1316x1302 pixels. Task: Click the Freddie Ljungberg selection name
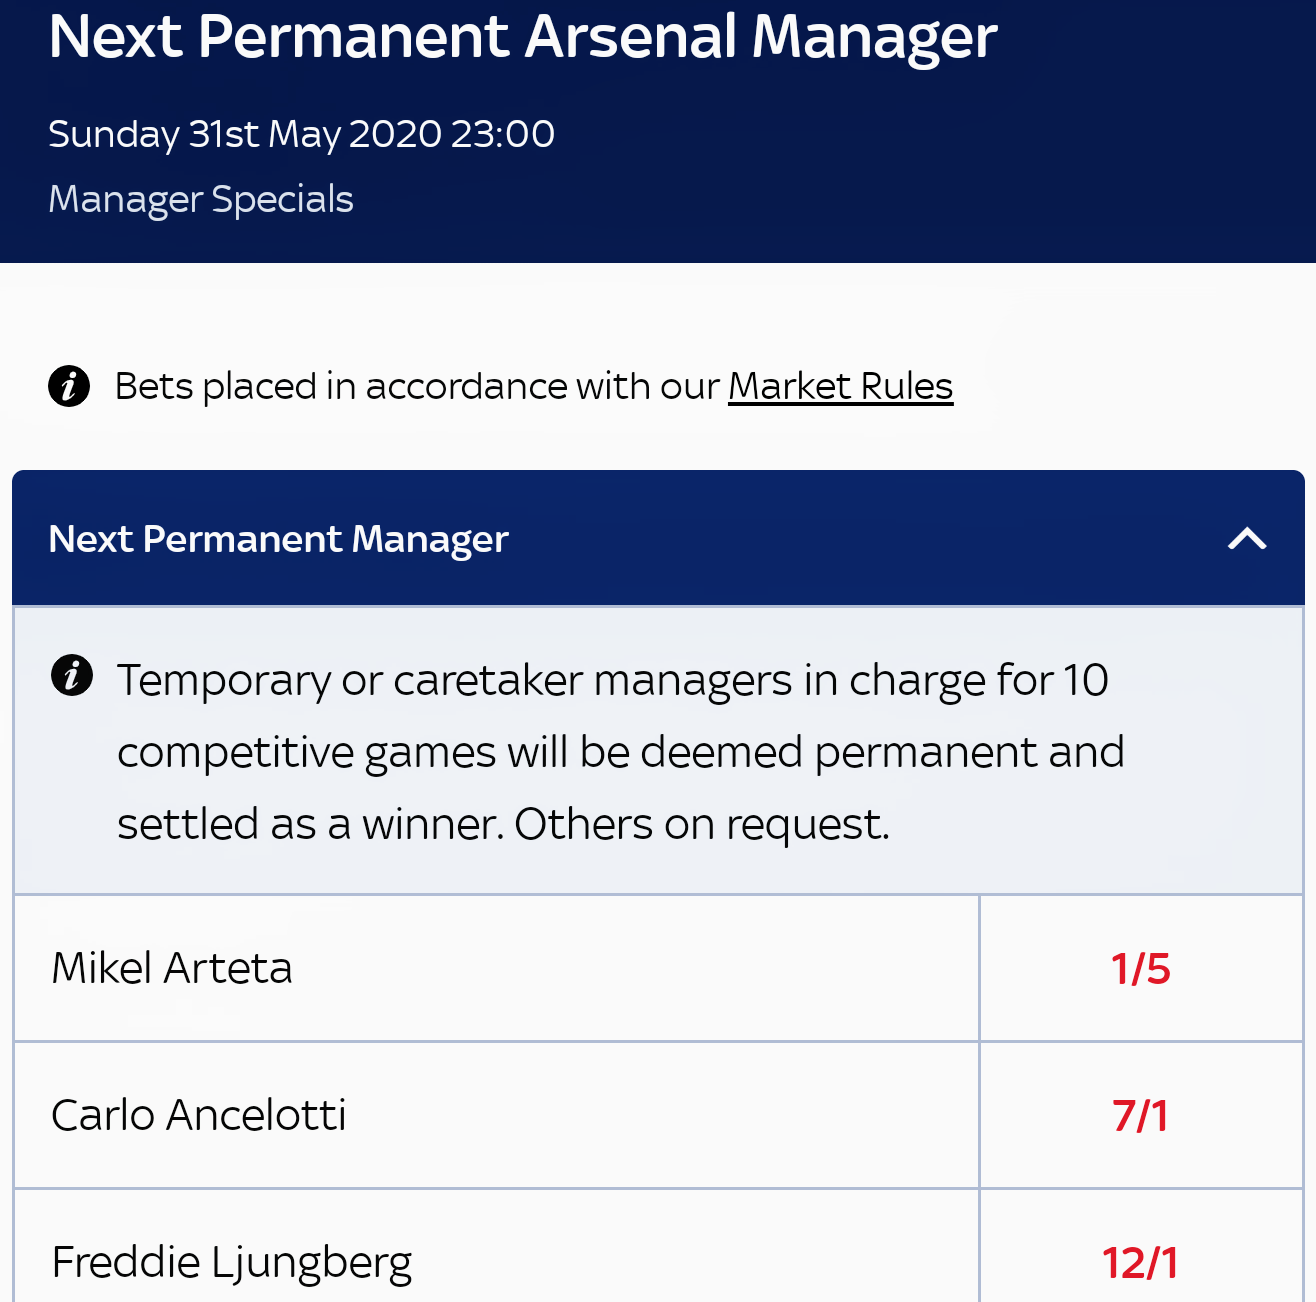coord(231,1263)
